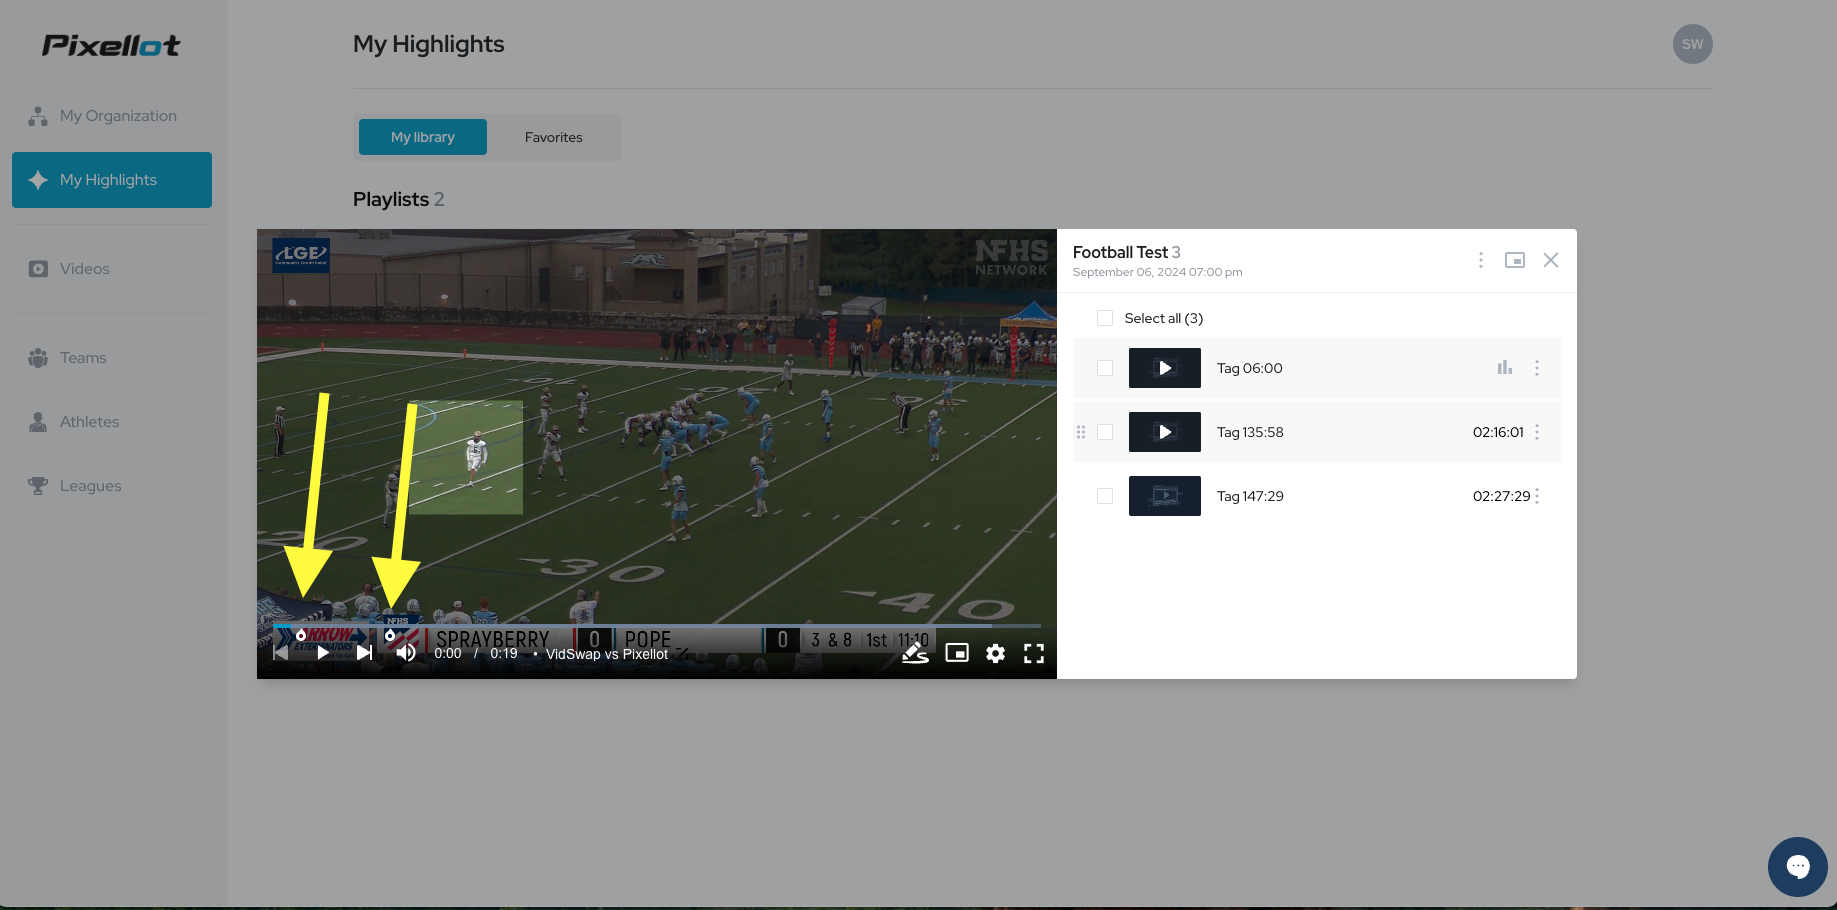Click the Tag 06:00 label

coord(1250,368)
